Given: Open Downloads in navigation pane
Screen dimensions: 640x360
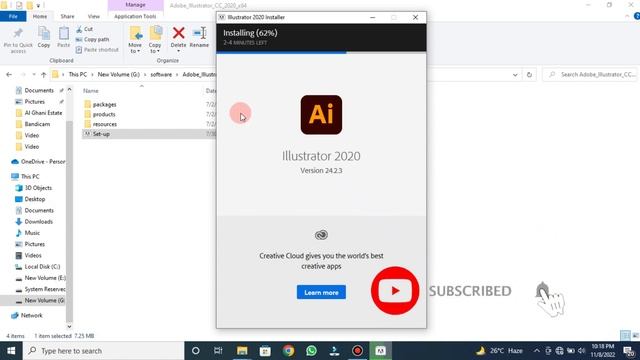Looking at the screenshot, I should point(38,222).
